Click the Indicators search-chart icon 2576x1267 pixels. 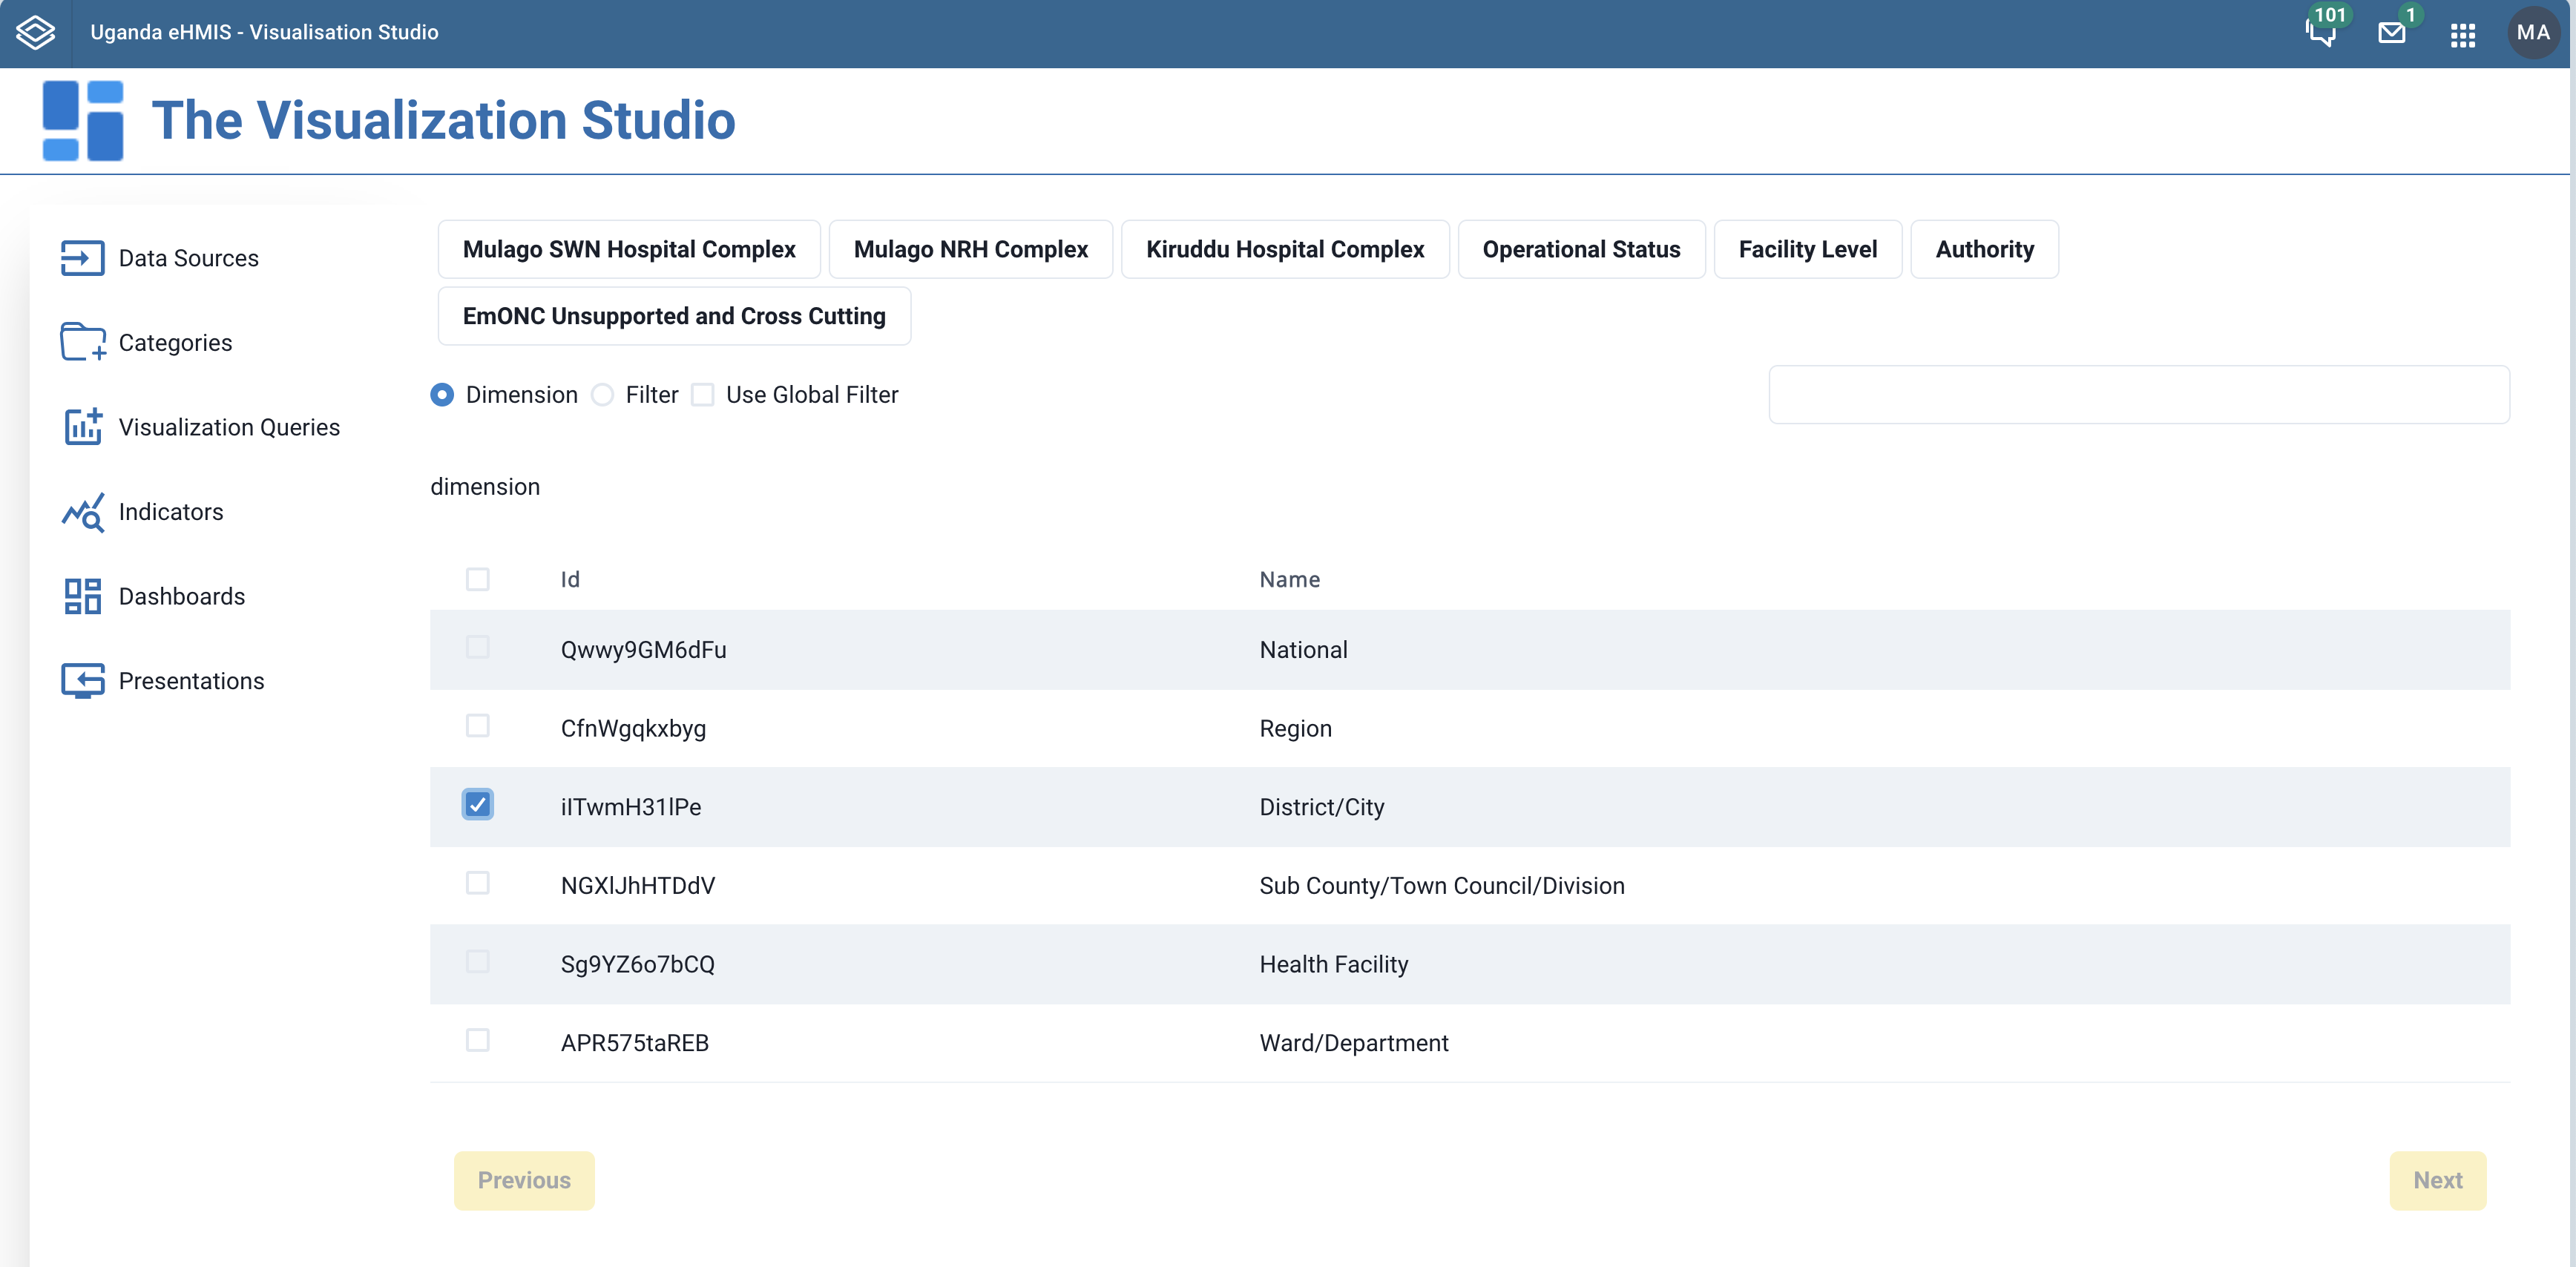pyautogui.click(x=83, y=512)
